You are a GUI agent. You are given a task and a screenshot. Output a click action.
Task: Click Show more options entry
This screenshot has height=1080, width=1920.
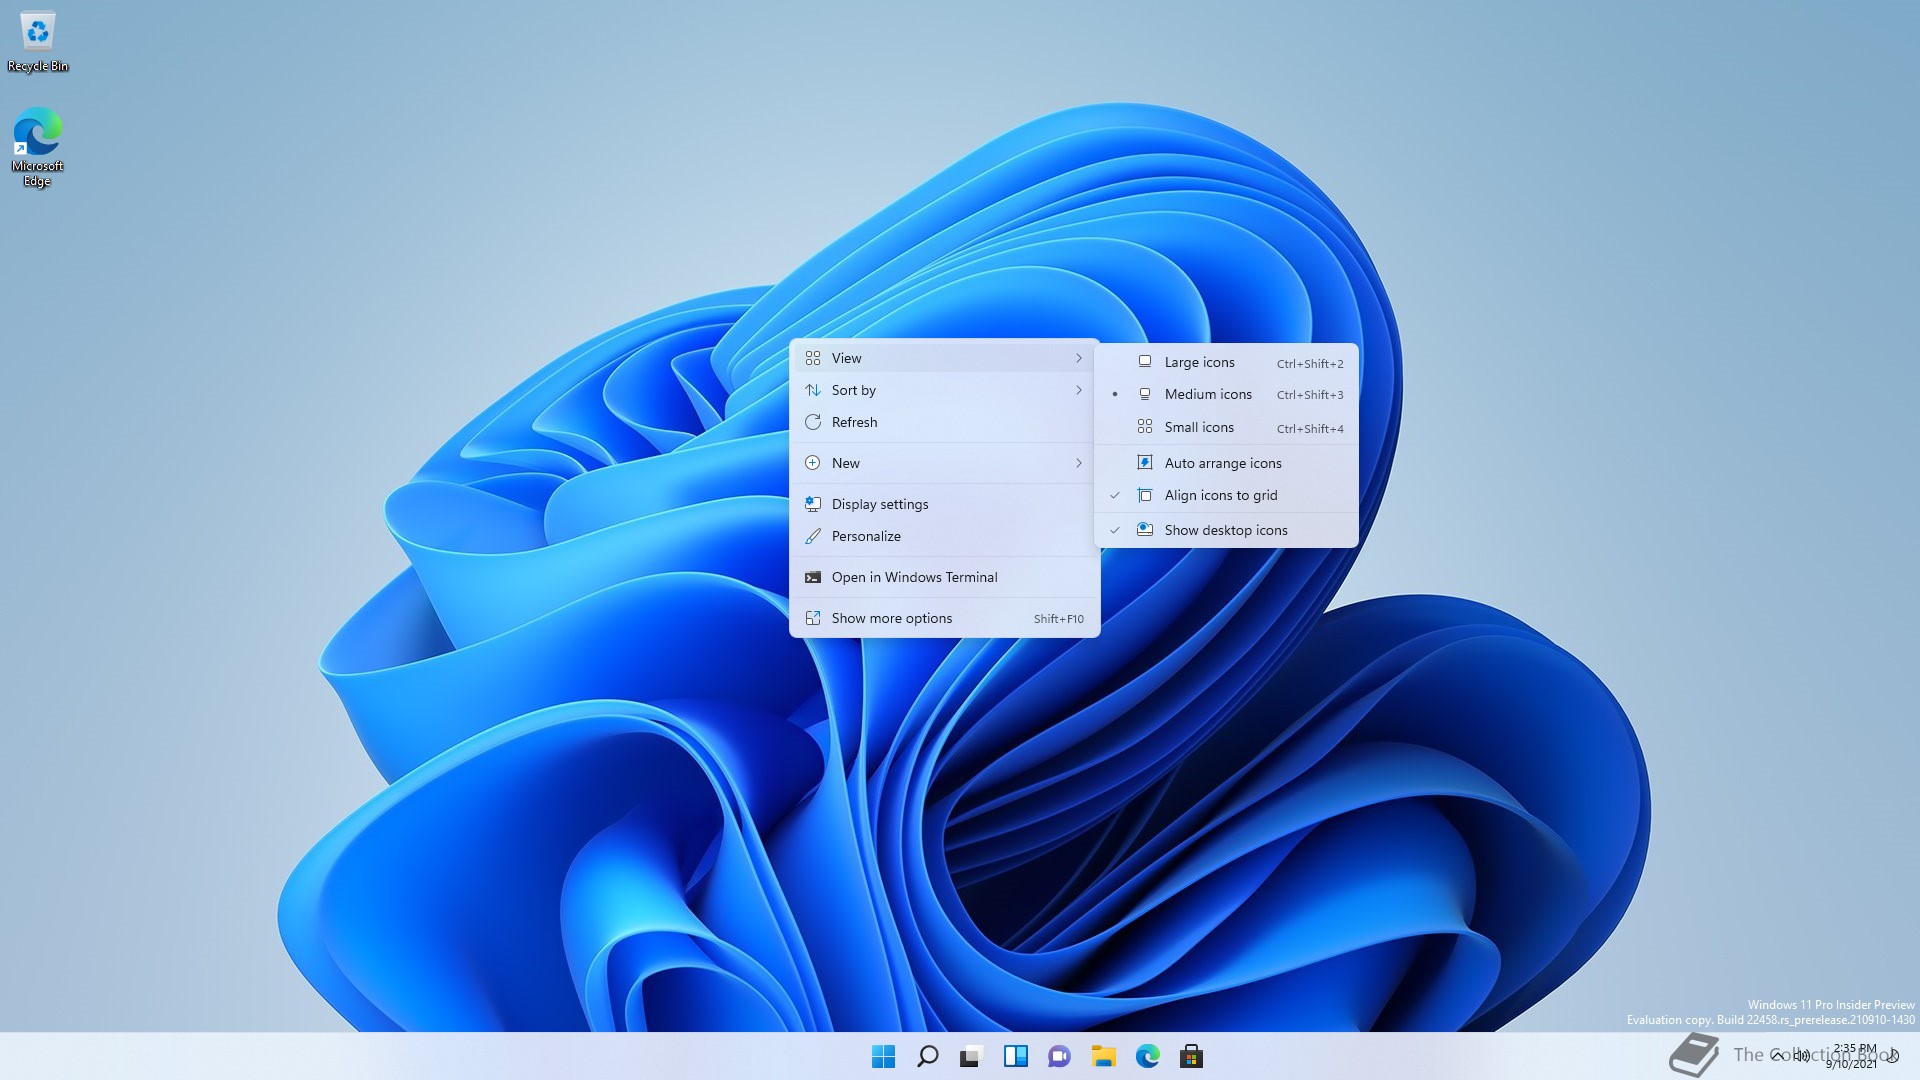click(891, 618)
